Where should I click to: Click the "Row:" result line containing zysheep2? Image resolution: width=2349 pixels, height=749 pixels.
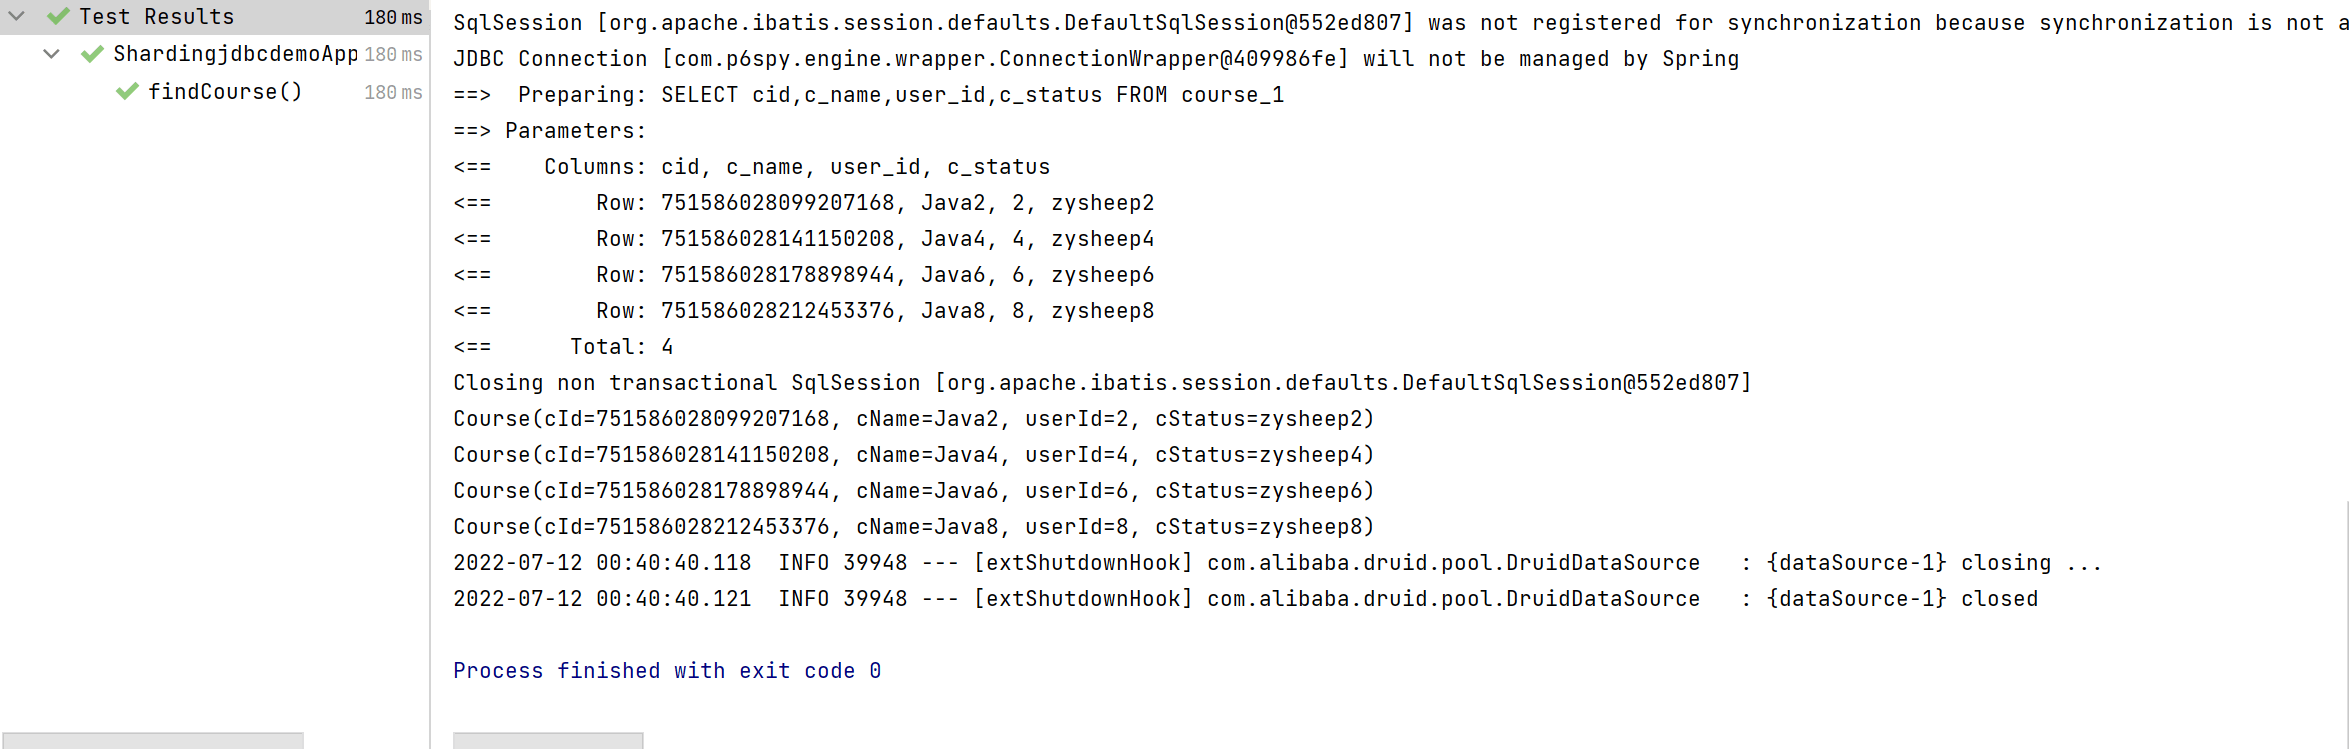(x=875, y=203)
